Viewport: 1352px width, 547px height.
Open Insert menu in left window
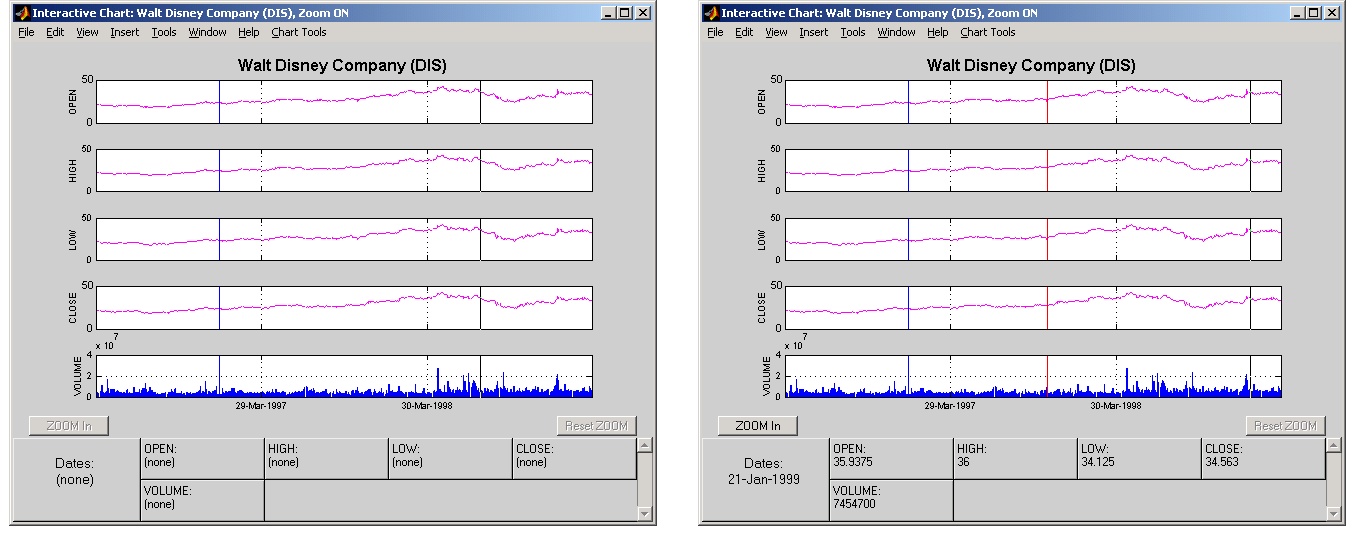click(x=125, y=32)
